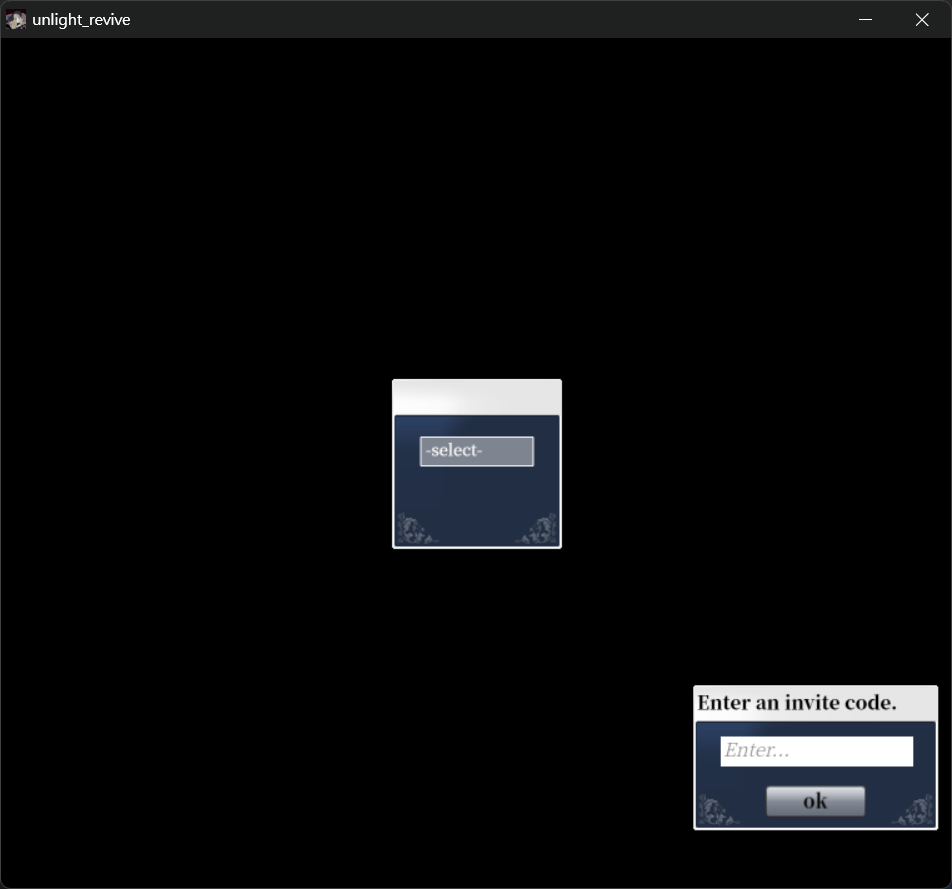Image resolution: width=952 pixels, height=889 pixels.
Task: Click blue margin left of invite code field
Action: 708,751
